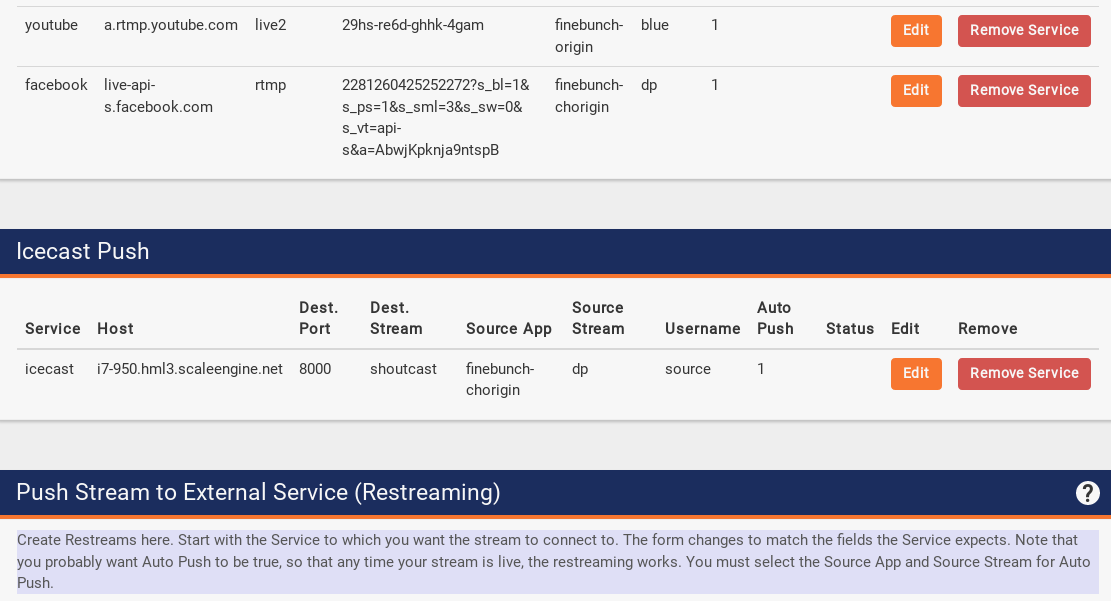1111x601 pixels.
Task: Edit the icecast push service
Action: 915,374
